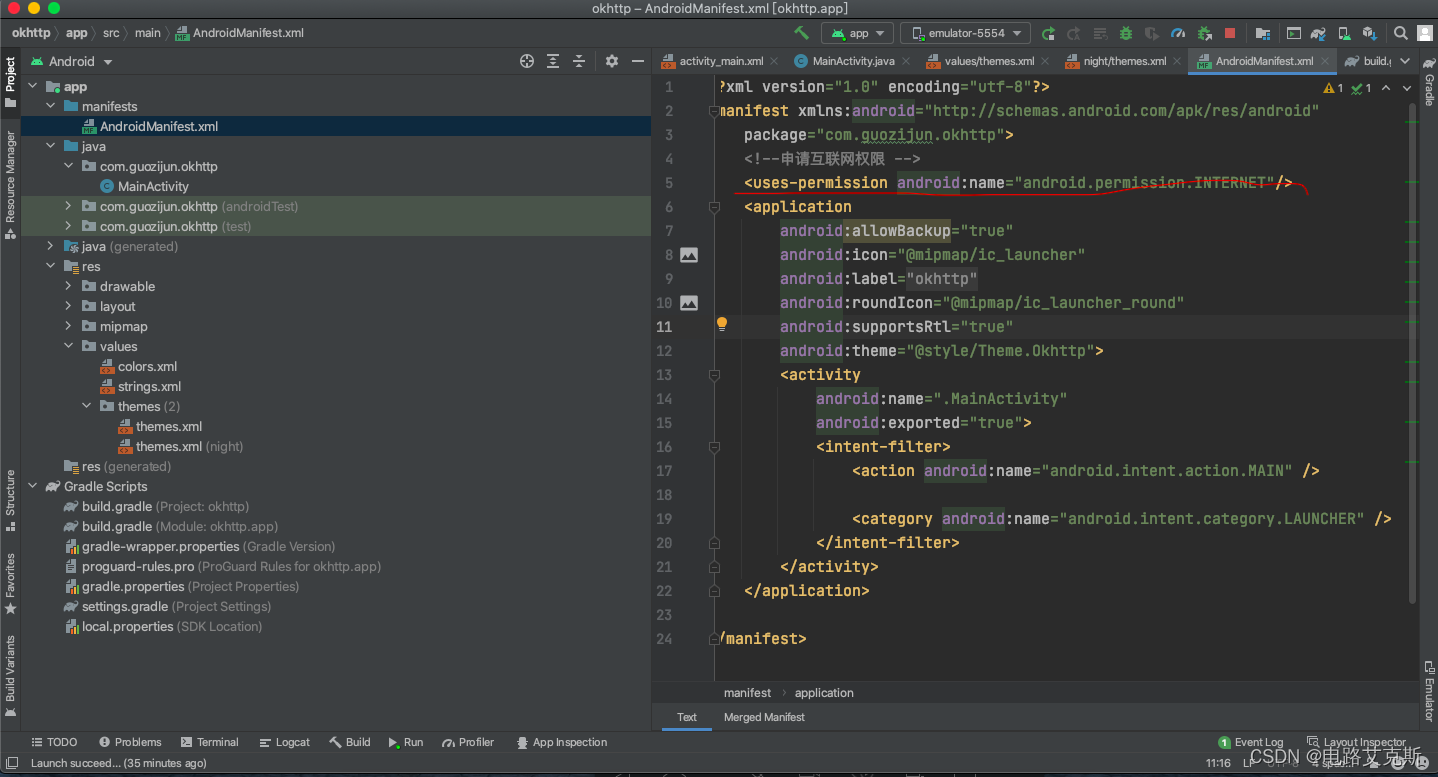This screenshot has width=1438, height=777.
Task: Open the emulator-5554 device dropdown
Action: coord(965,33)
